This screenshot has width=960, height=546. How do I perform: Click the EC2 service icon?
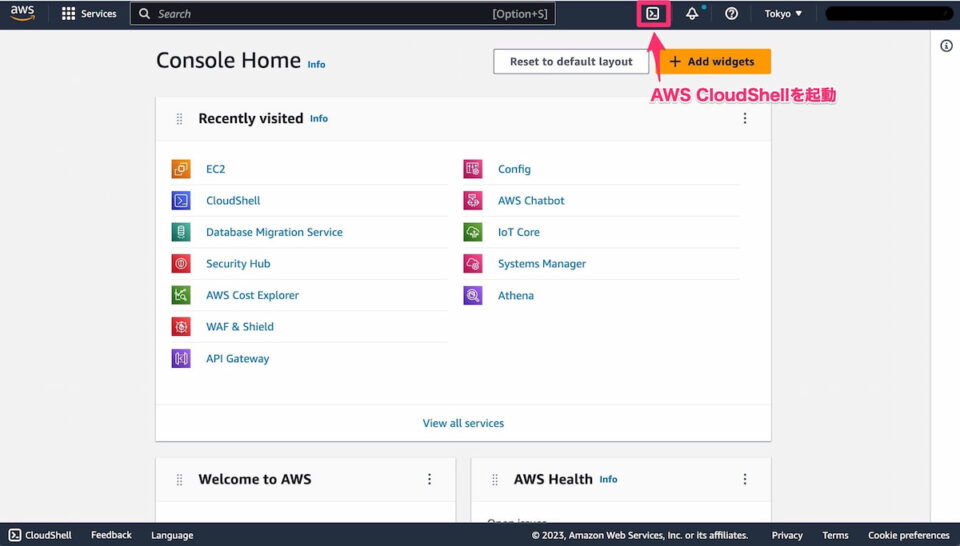tap(181, 169)
